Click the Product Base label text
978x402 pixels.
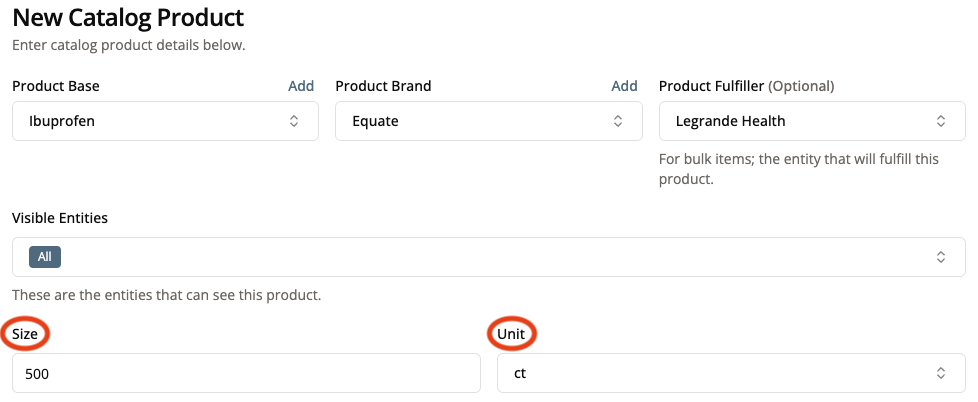tap(56, 86)
